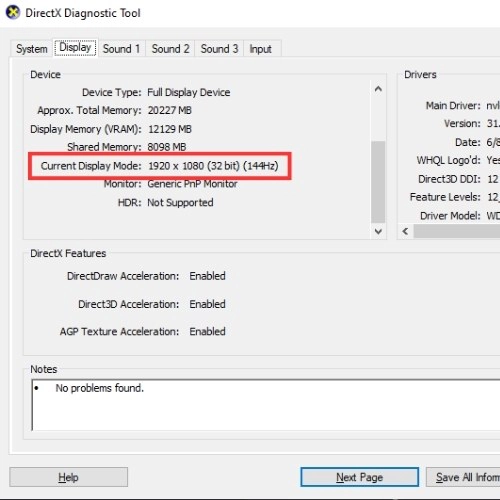Click the 'Version:' label in Drivers
The width and height of the screenshot is (500, 500).
[x=462, y=124]
